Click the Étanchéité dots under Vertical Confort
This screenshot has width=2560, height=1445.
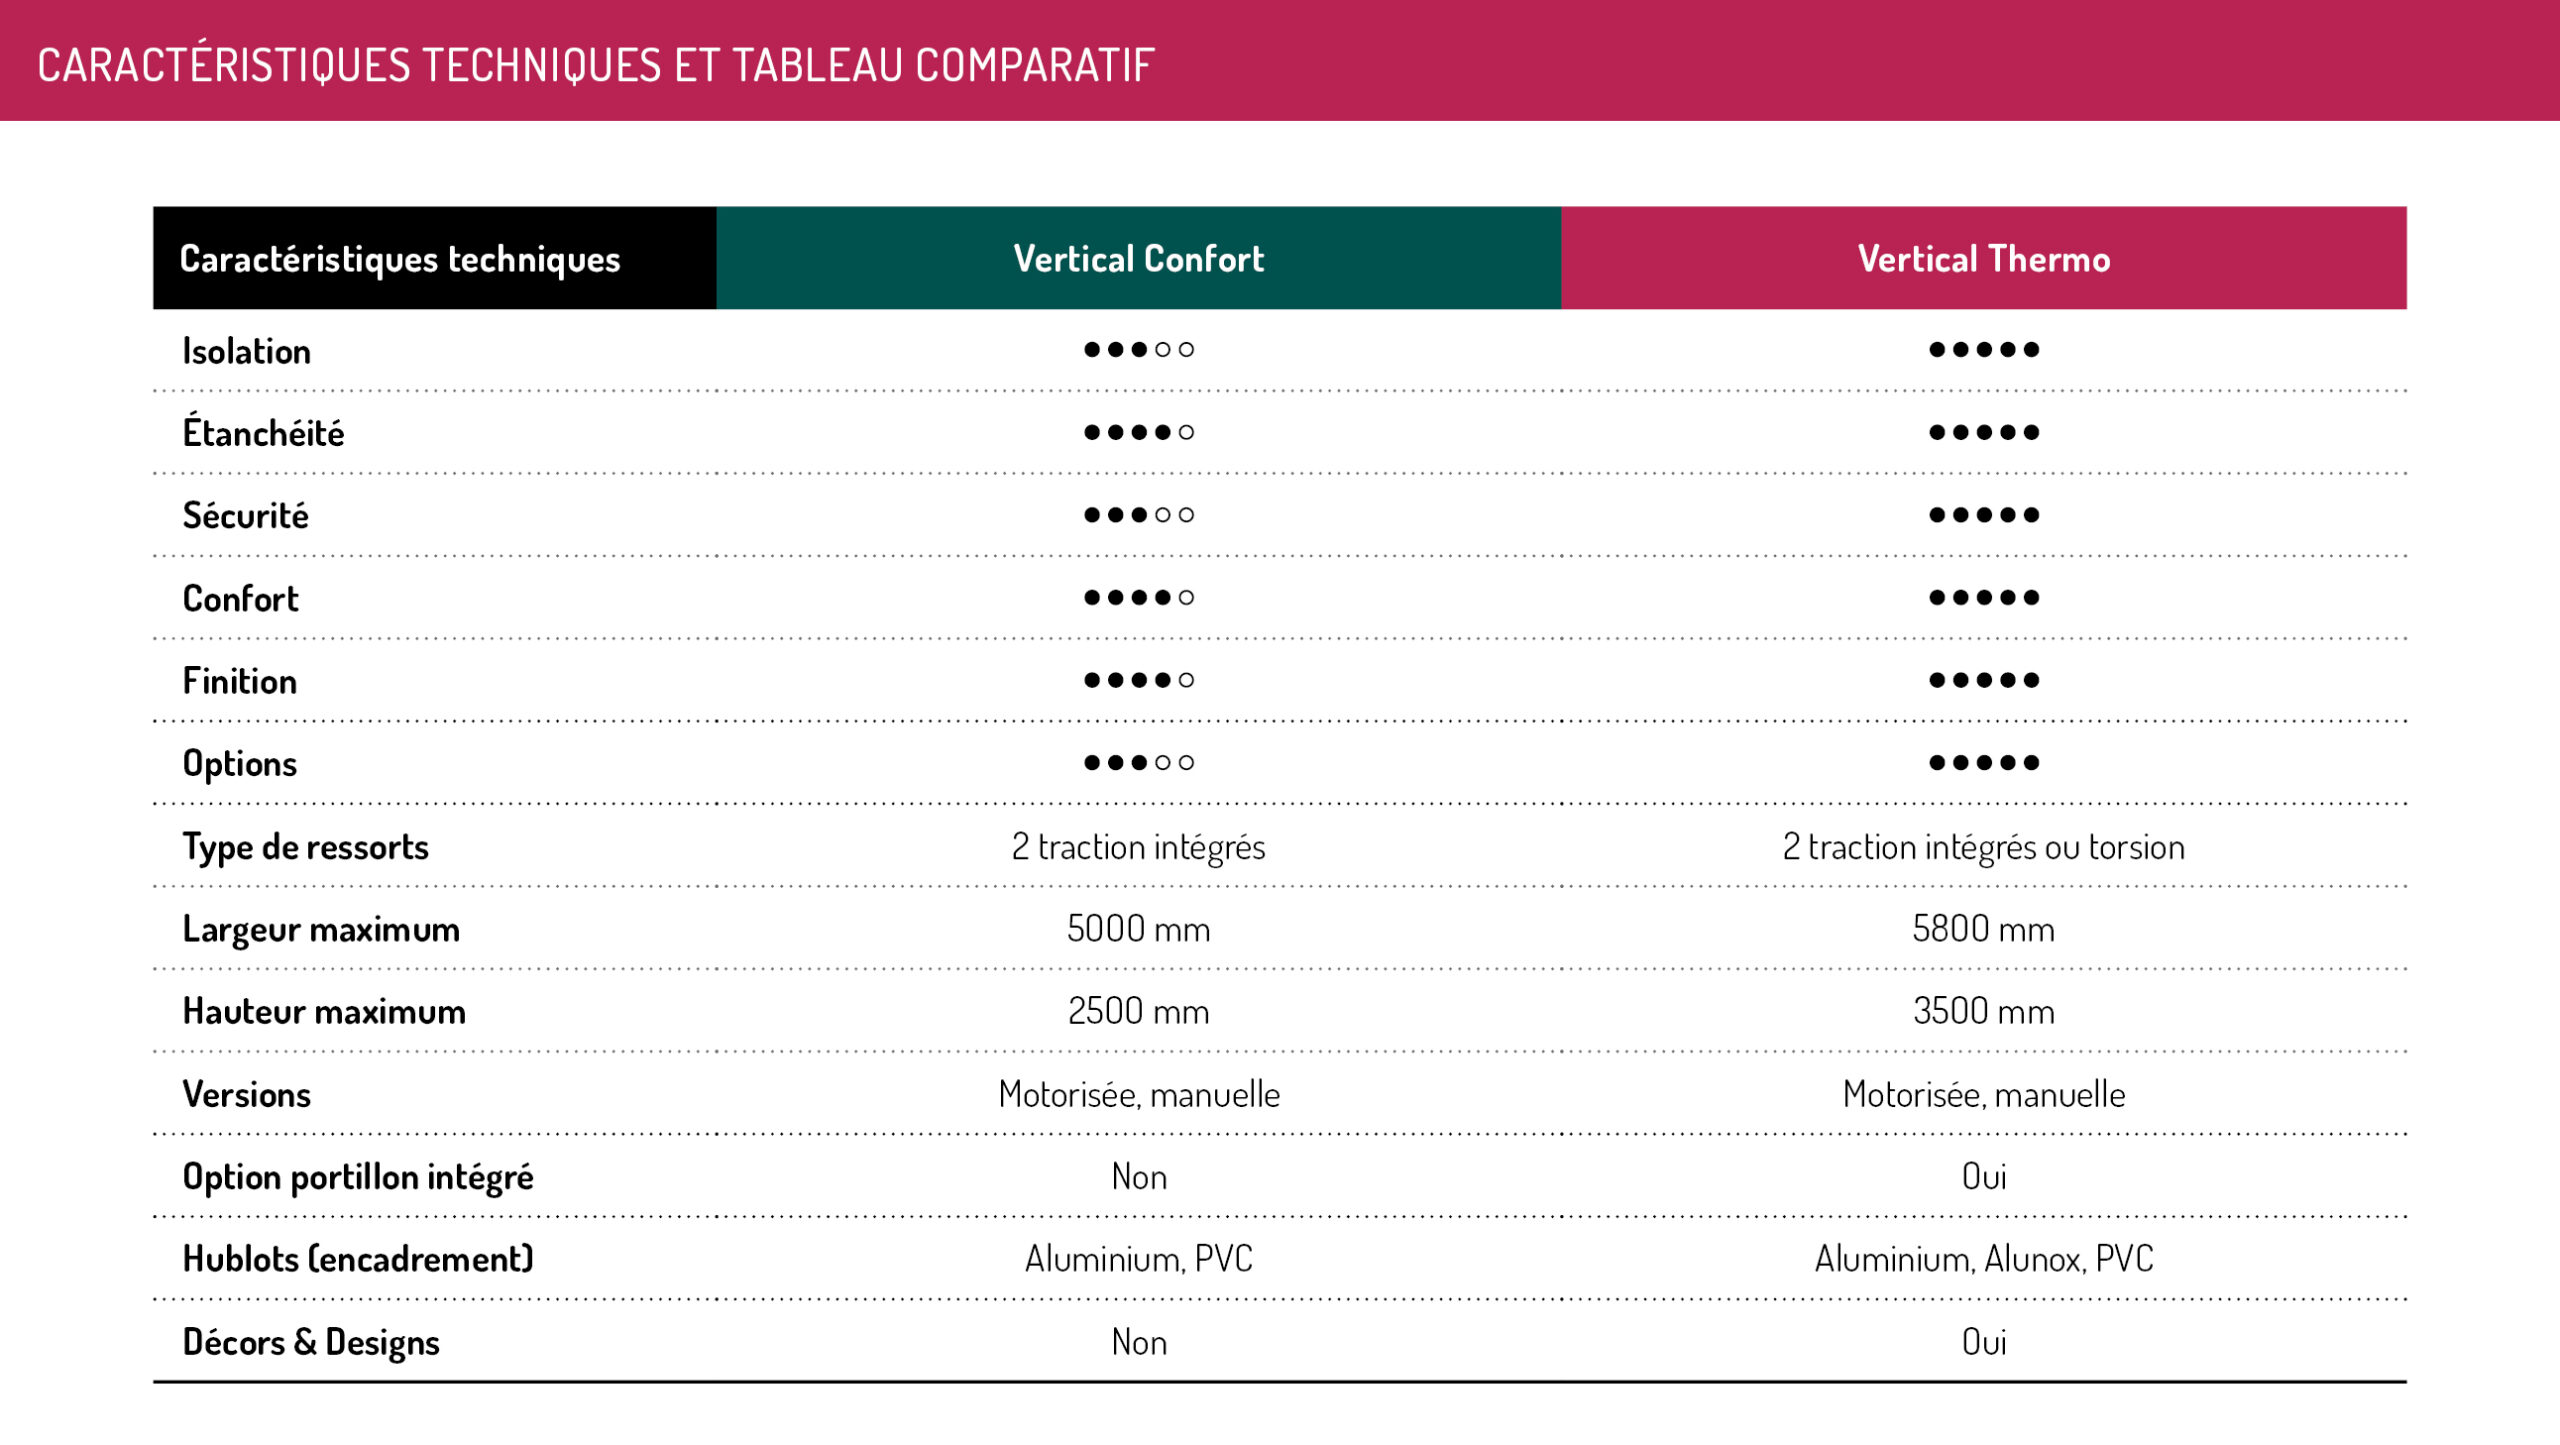pyautogui.click(x=1139, y=432)
